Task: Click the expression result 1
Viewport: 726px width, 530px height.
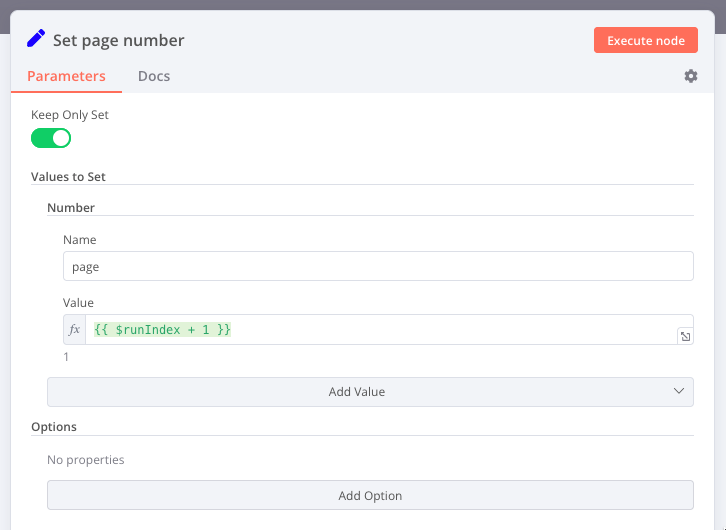Action: tap(66, 357)
